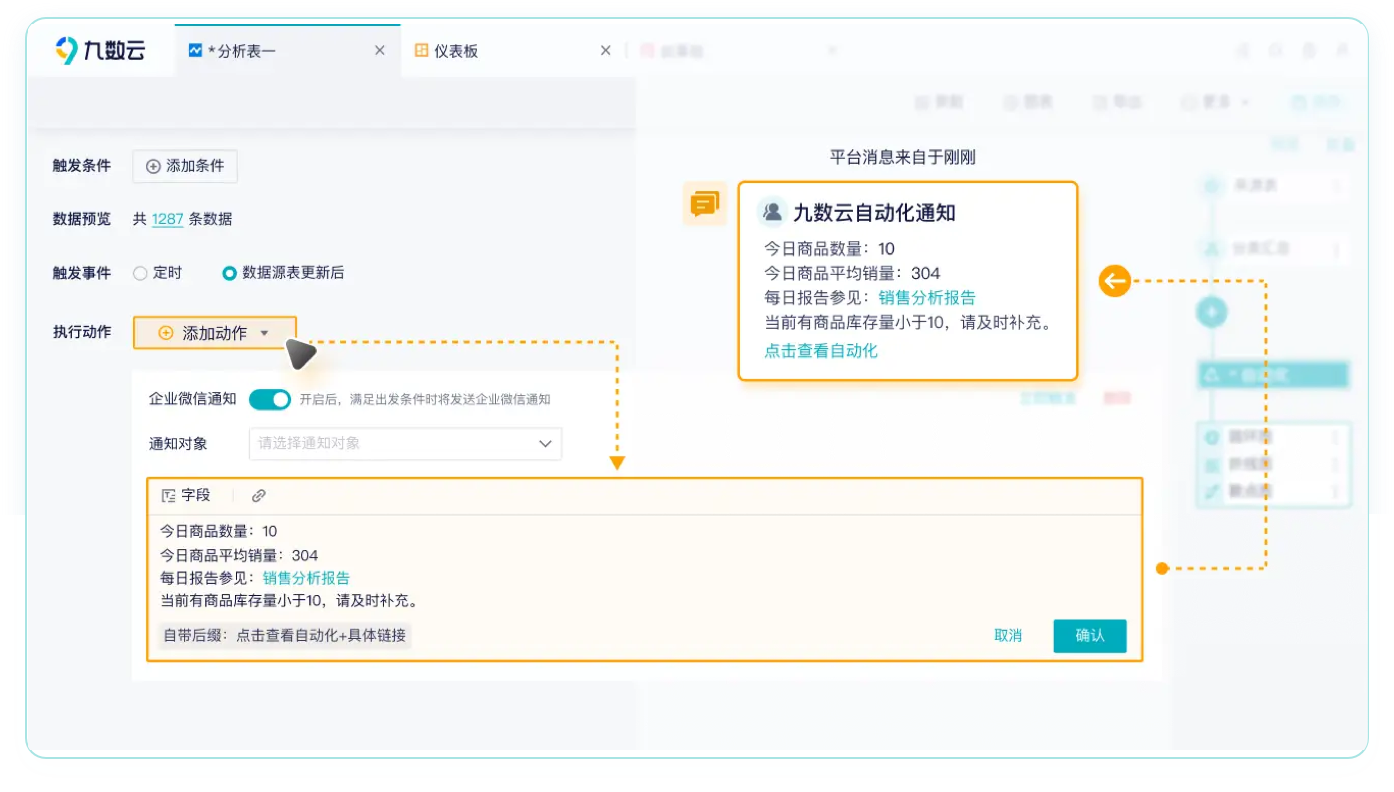Toggle off 企业微信通知 switch
This screenshot has width=1394, height=792.
[x=269, y=399]
